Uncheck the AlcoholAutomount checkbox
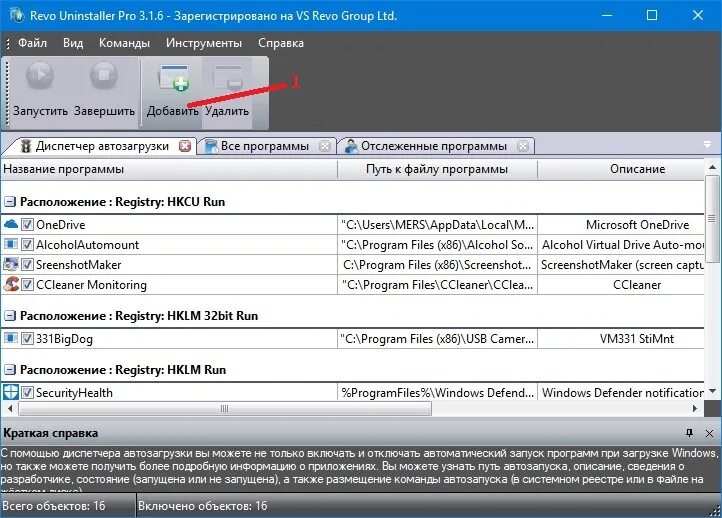This screenshot has width=722, height=518. click(x=27, y=244)
